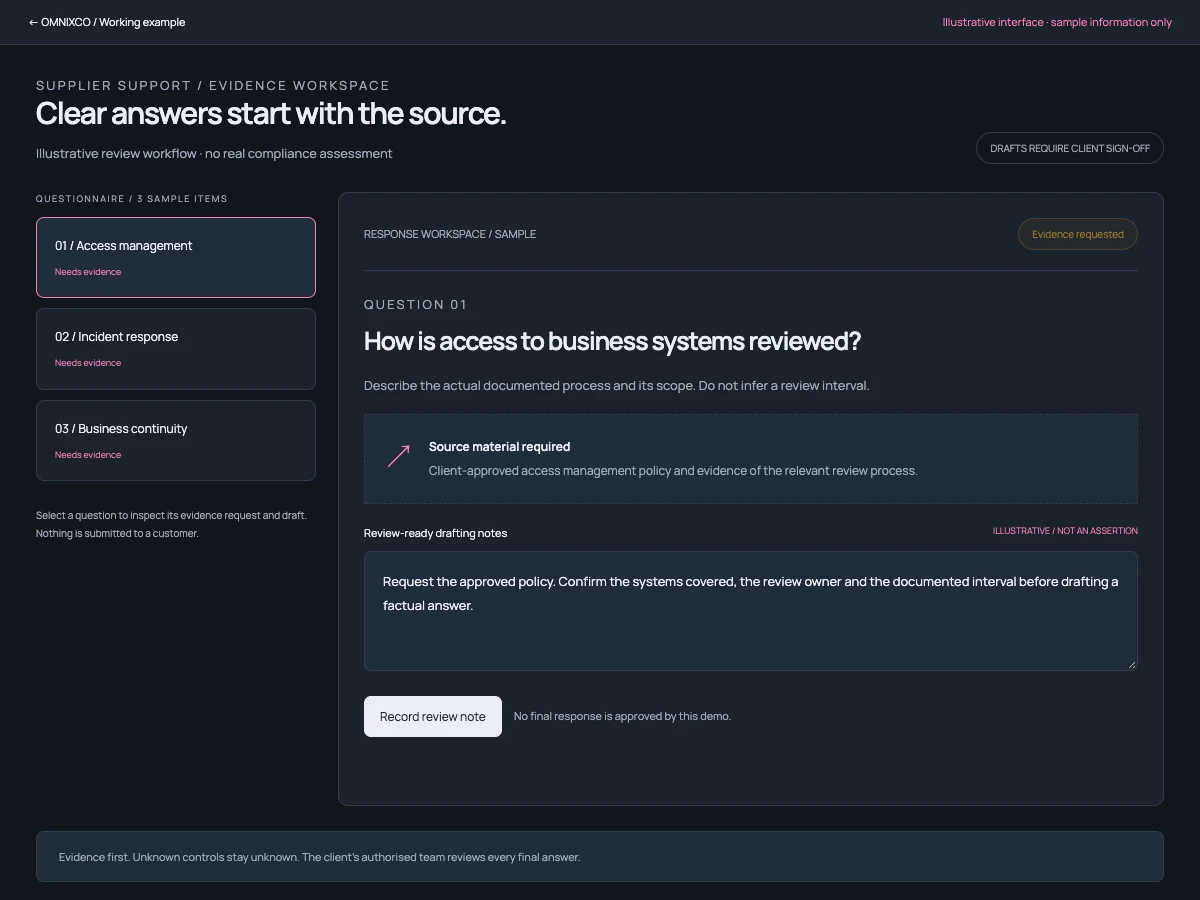Screen dimensions: 1200x900
Task: Click 'Illustrative interface · sample information only' text
Action: coord(1057,22)
